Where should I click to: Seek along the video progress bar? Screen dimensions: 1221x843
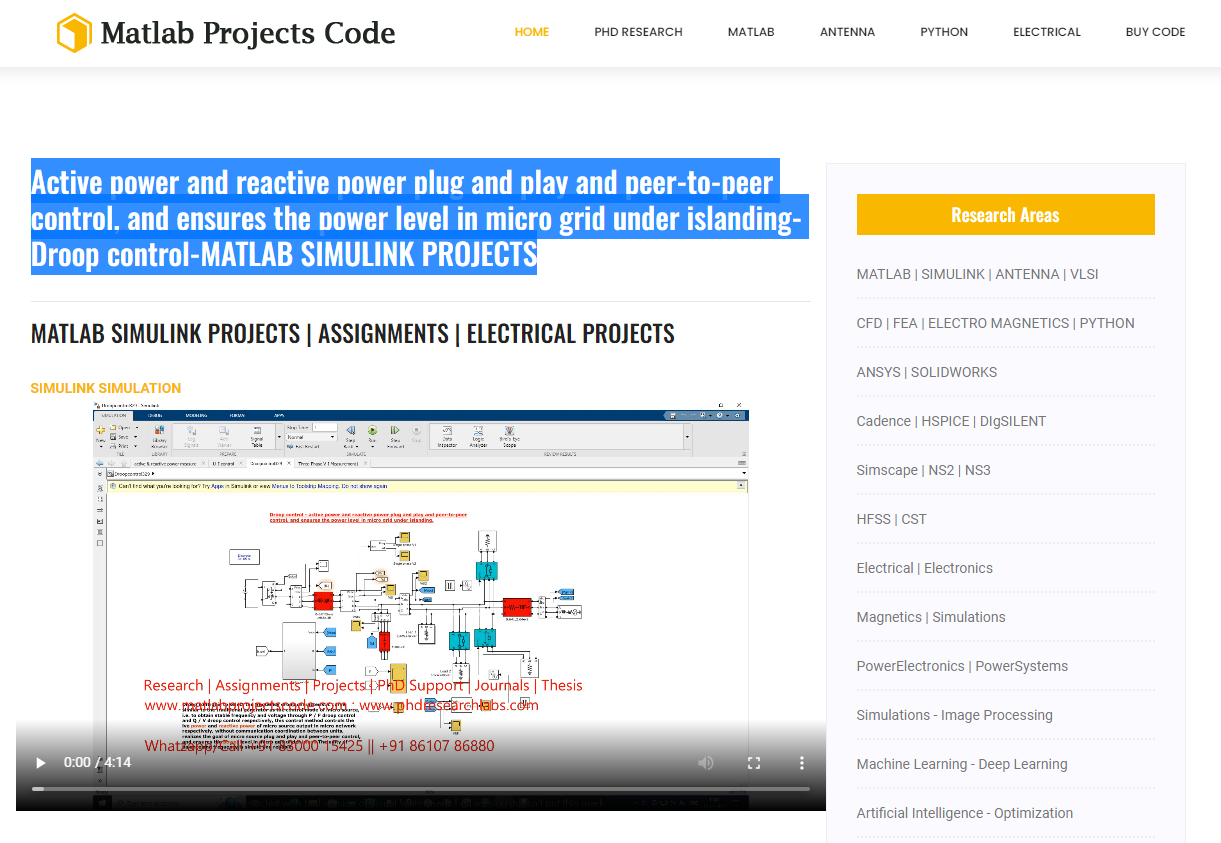pos(421,789)
